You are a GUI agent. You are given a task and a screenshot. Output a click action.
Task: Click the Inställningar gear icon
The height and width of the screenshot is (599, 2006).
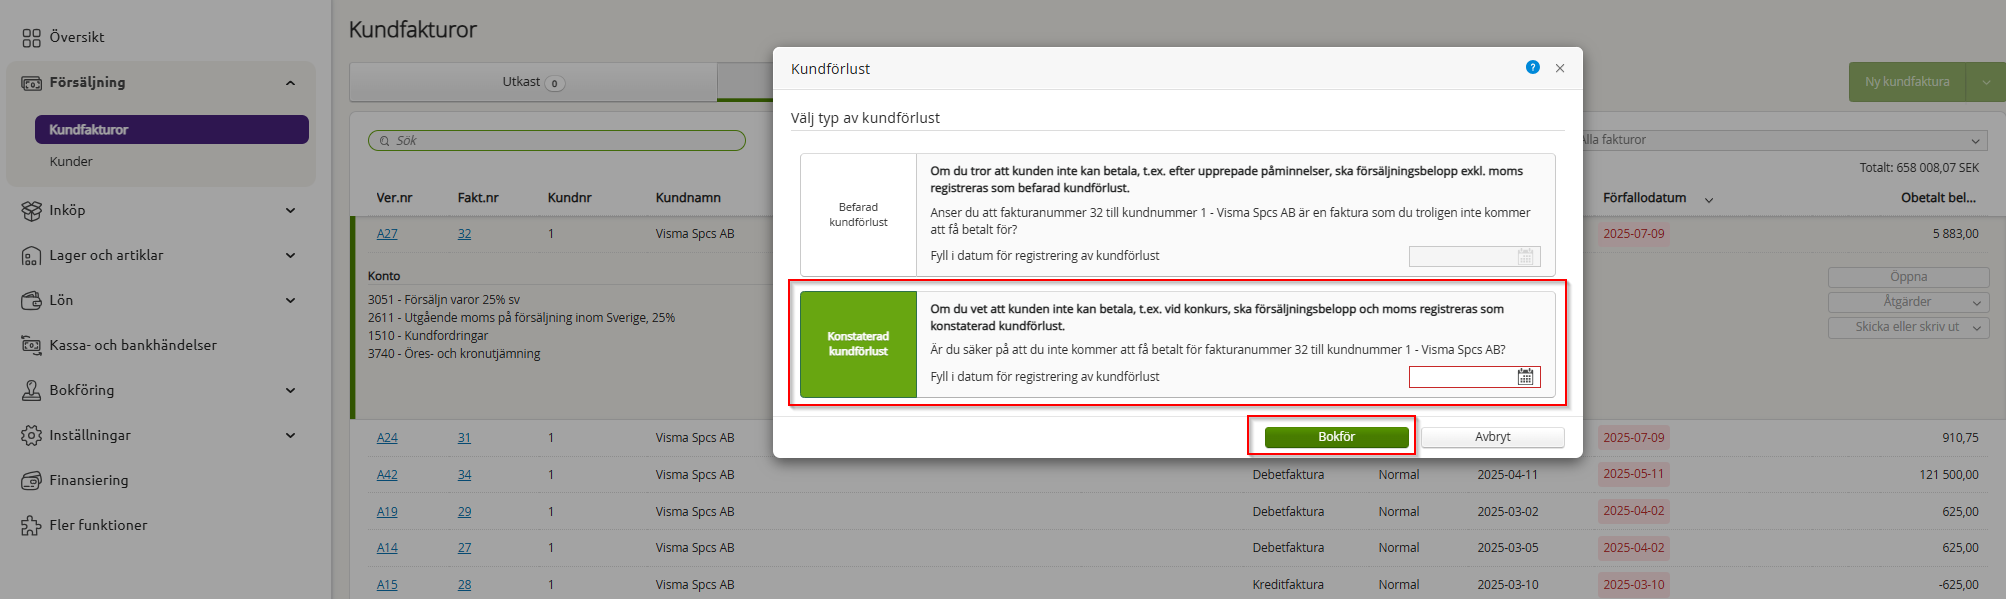tap(31, 436)
